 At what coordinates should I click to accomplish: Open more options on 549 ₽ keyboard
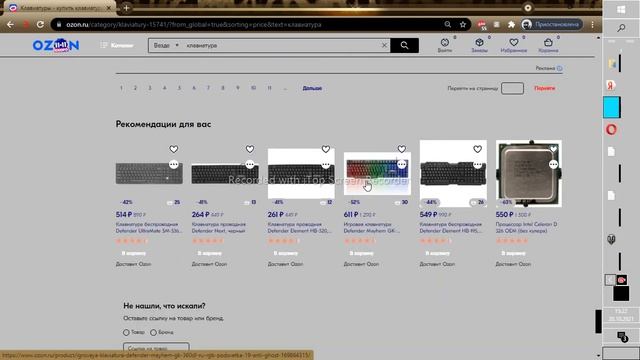click(478, 164)
